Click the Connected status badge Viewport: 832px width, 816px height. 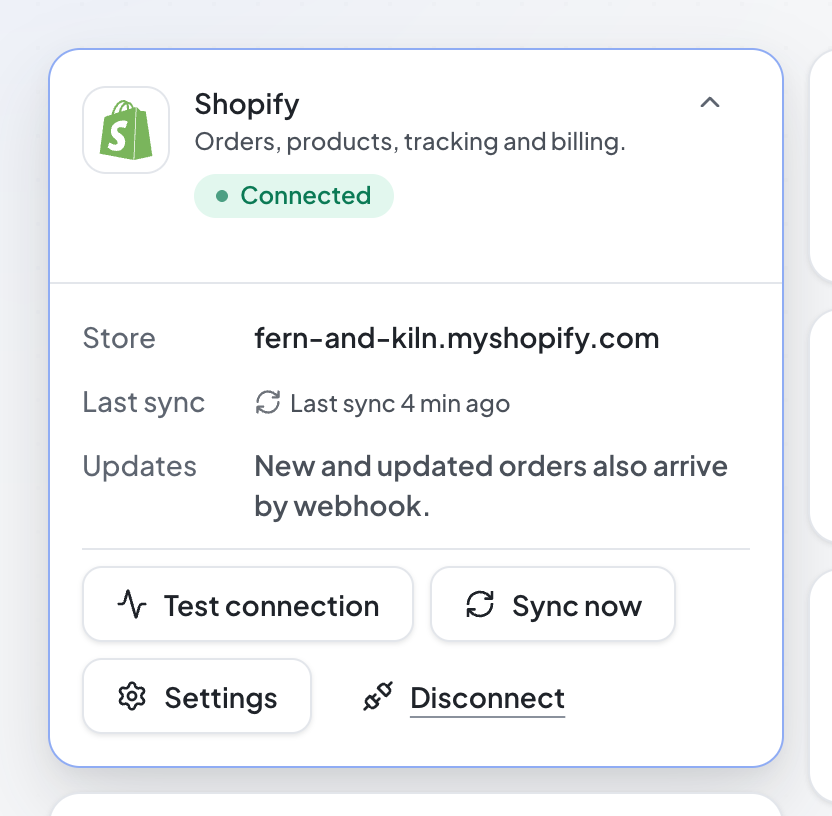tap(294, 196)
